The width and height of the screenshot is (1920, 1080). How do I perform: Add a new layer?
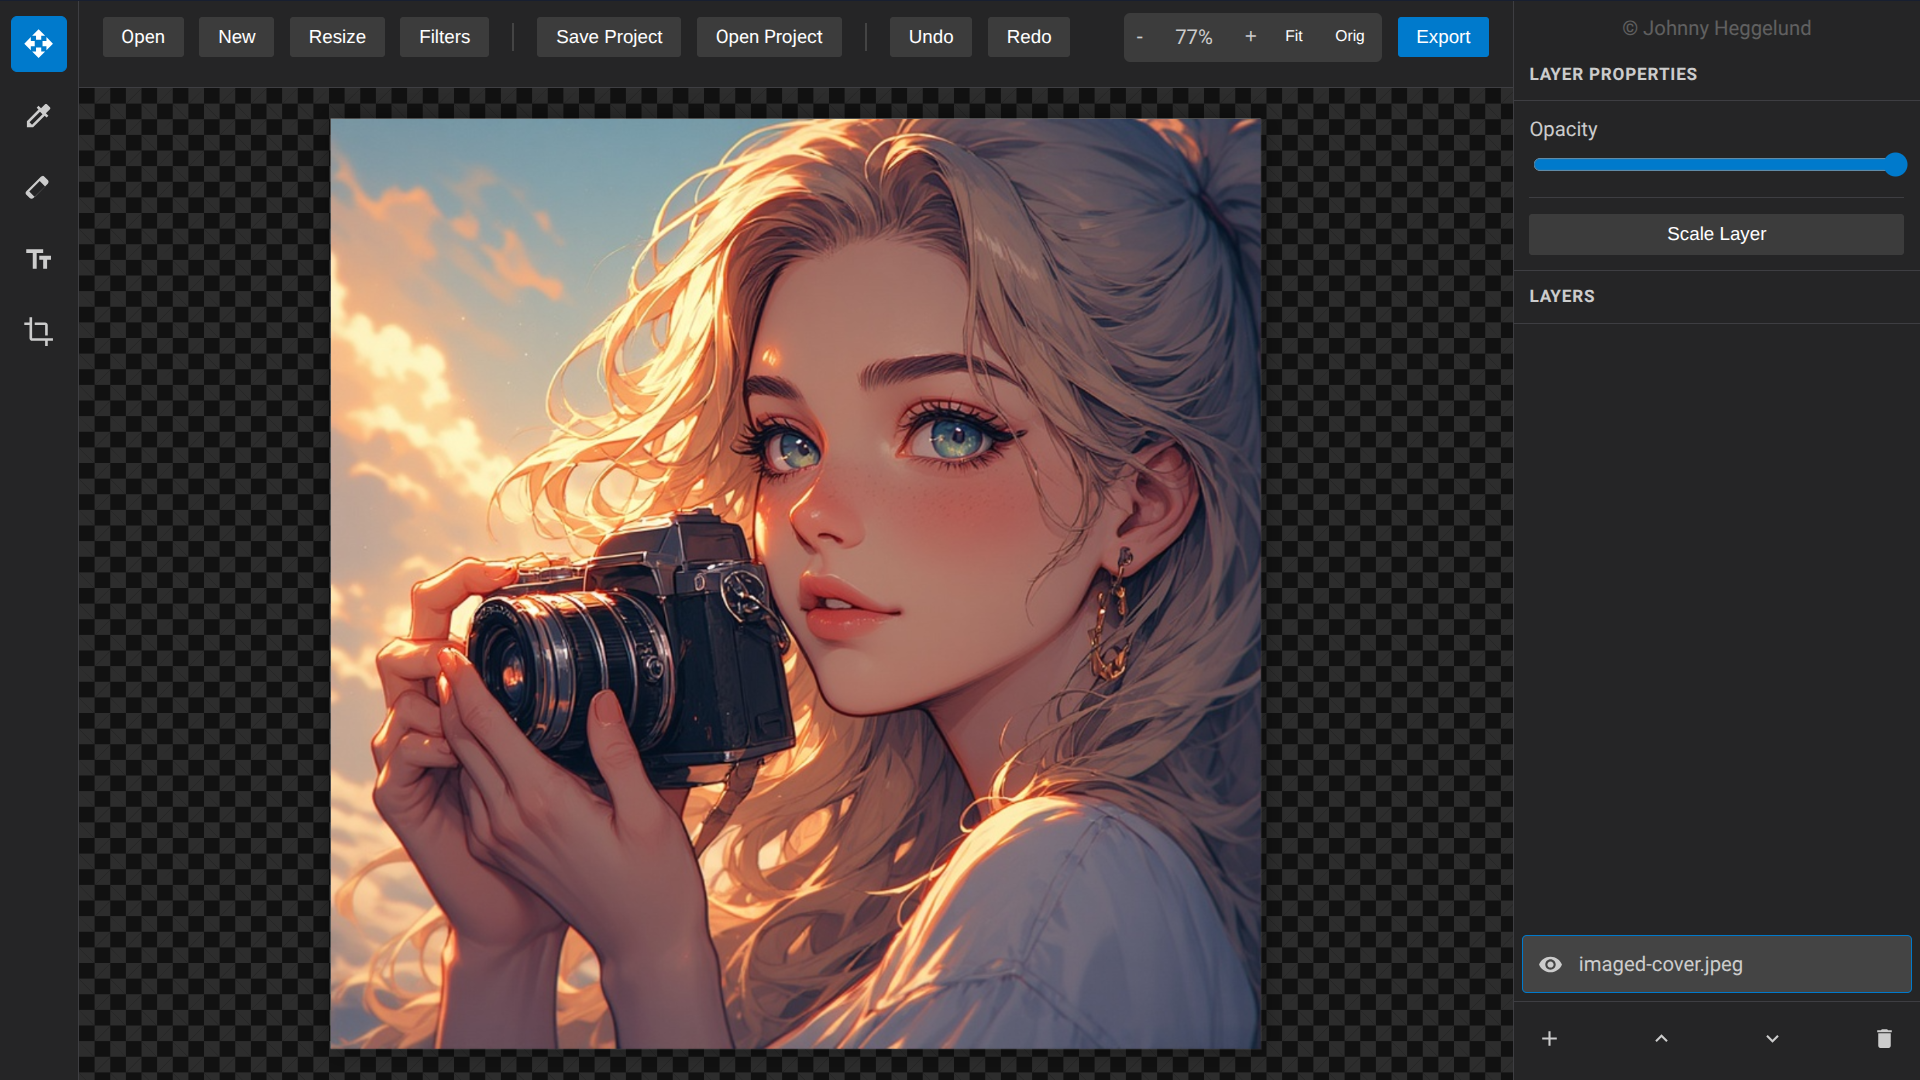(x=1548, y=1039)
